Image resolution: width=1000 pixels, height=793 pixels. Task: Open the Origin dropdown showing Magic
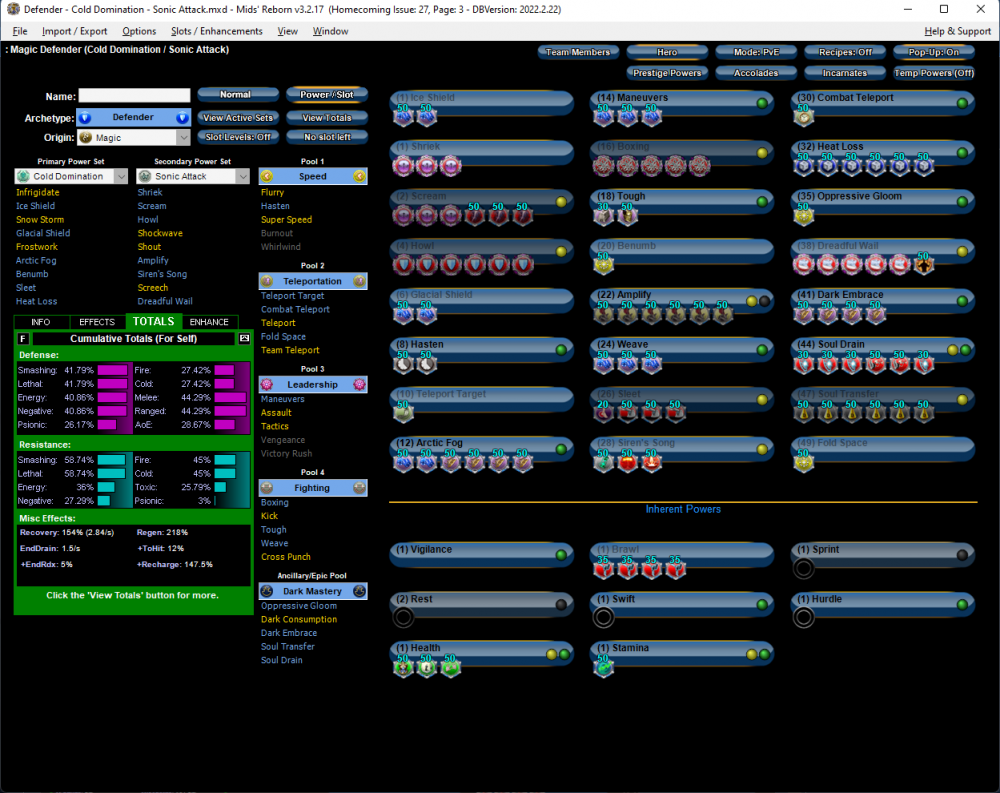click(134, 138)
